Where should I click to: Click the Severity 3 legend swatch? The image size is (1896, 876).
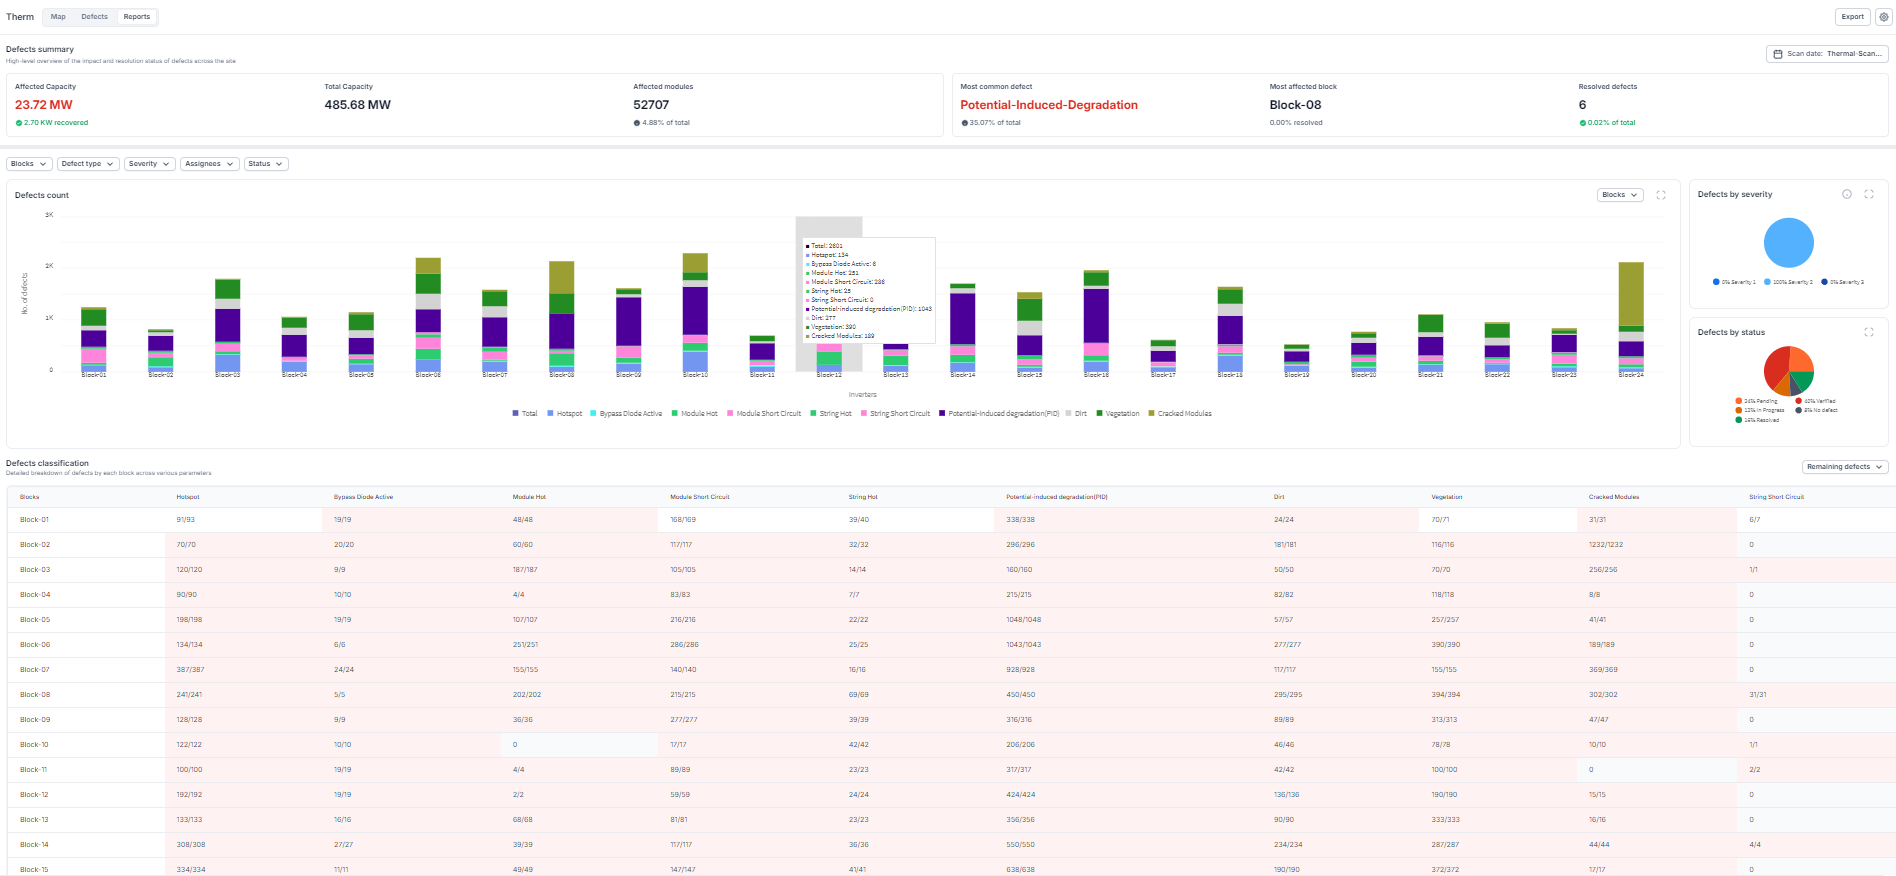click(x=1825, y=282)
